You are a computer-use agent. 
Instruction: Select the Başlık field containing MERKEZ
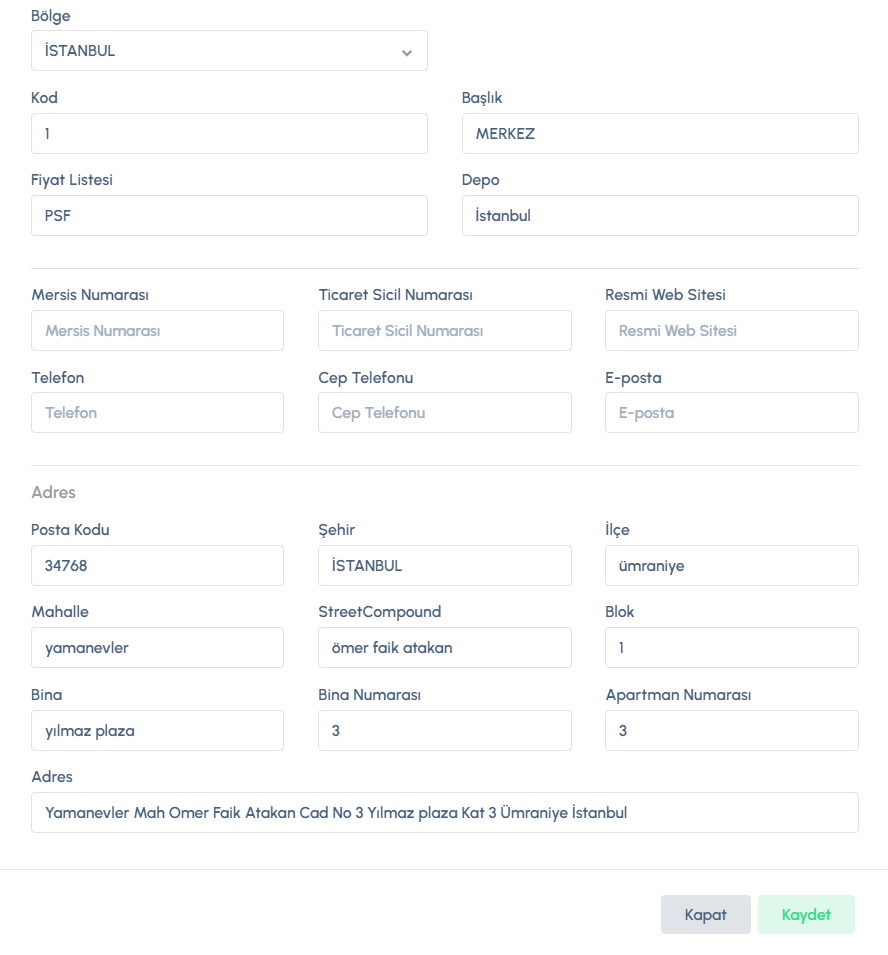click(x=660, y=133)
